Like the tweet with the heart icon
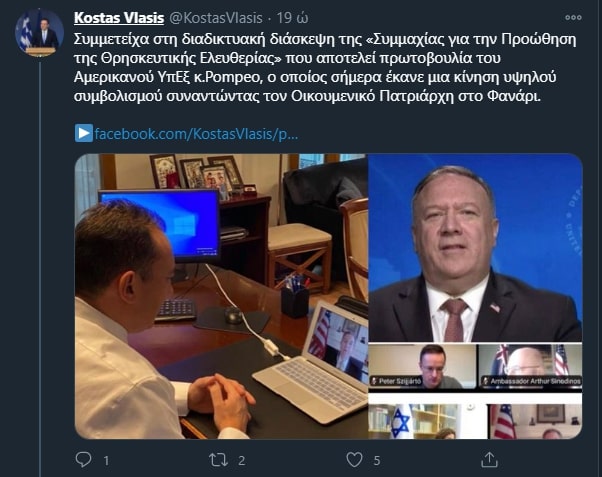Viewport: 602px width, 477px height. [354, 459]
